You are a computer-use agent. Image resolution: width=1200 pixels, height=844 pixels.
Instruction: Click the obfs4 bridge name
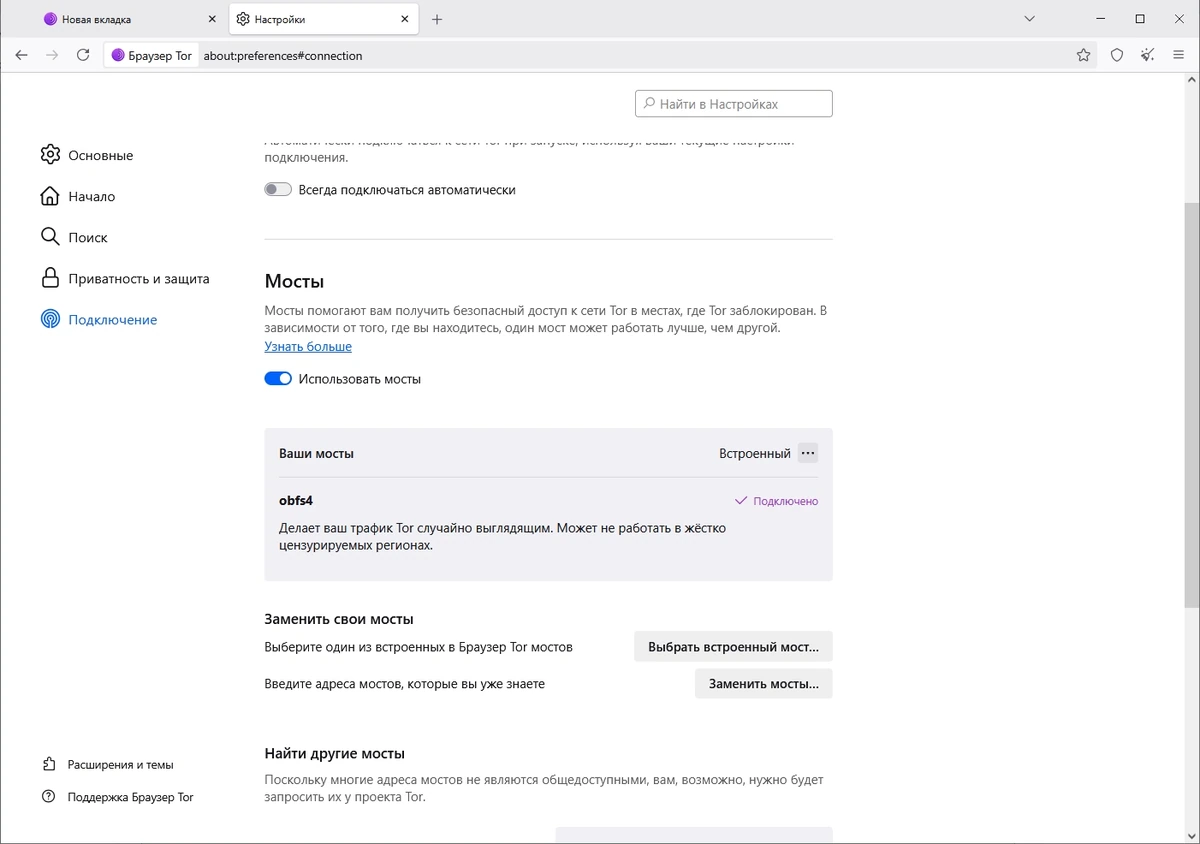(x=296, y=500)
